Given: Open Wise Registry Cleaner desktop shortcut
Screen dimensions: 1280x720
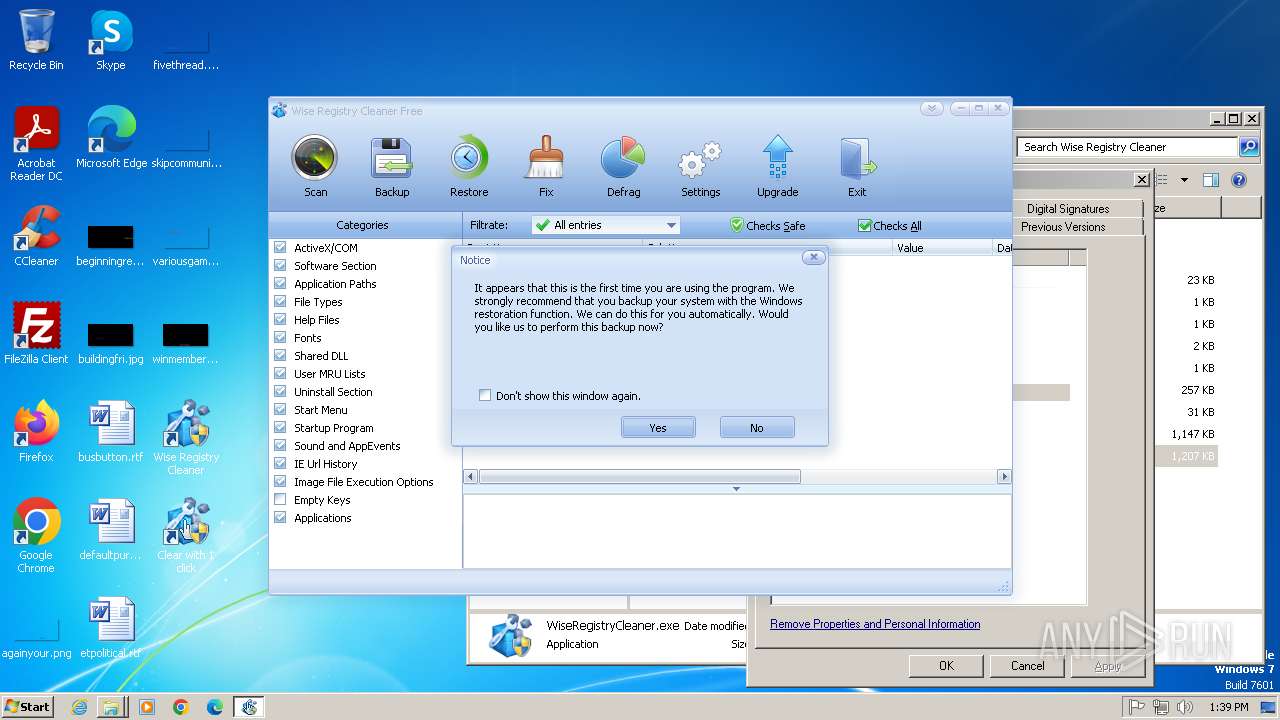Looking at the screenshot, I should [x=186, y=438].
